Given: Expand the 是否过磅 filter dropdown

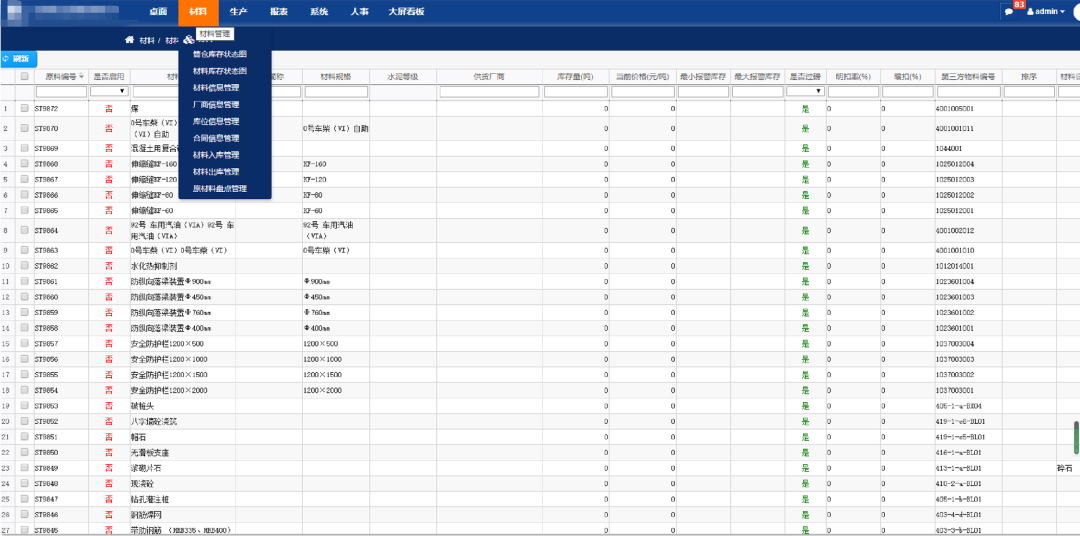Looking at the screenshot, I should [x=805, y=91].
